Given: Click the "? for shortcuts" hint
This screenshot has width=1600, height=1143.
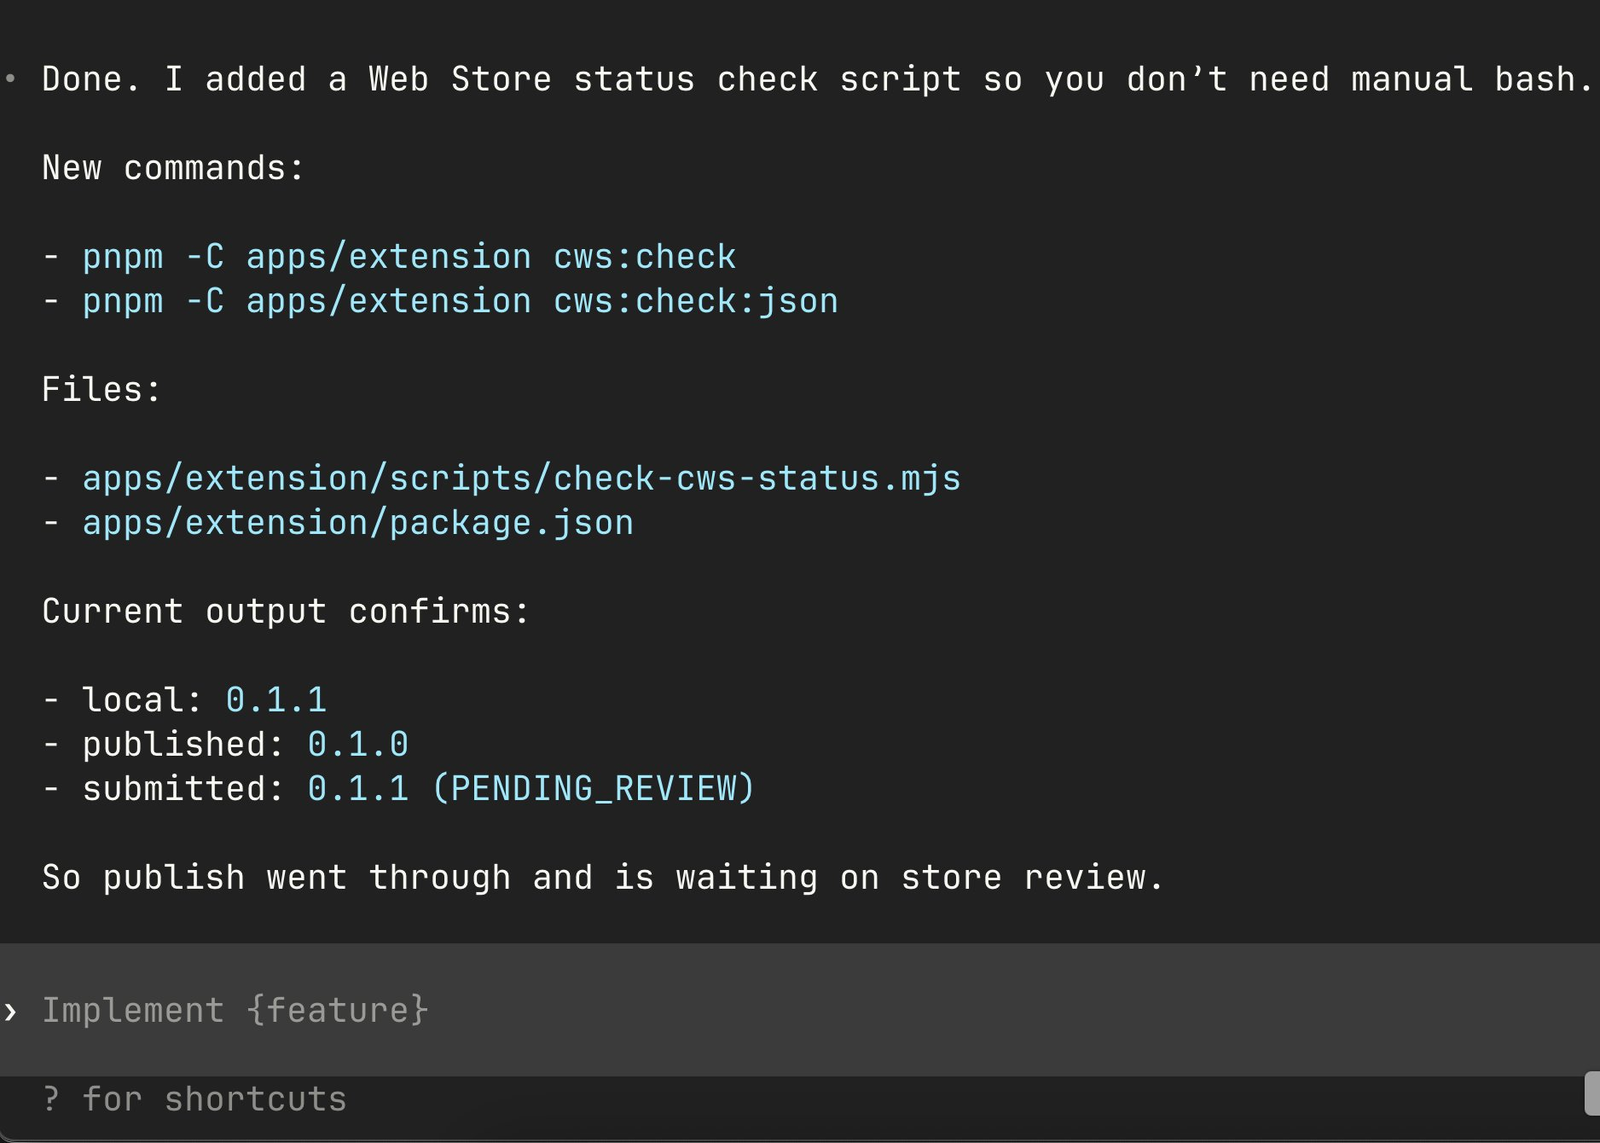Looking at the screenshot, I should [x=193, y=1098].
